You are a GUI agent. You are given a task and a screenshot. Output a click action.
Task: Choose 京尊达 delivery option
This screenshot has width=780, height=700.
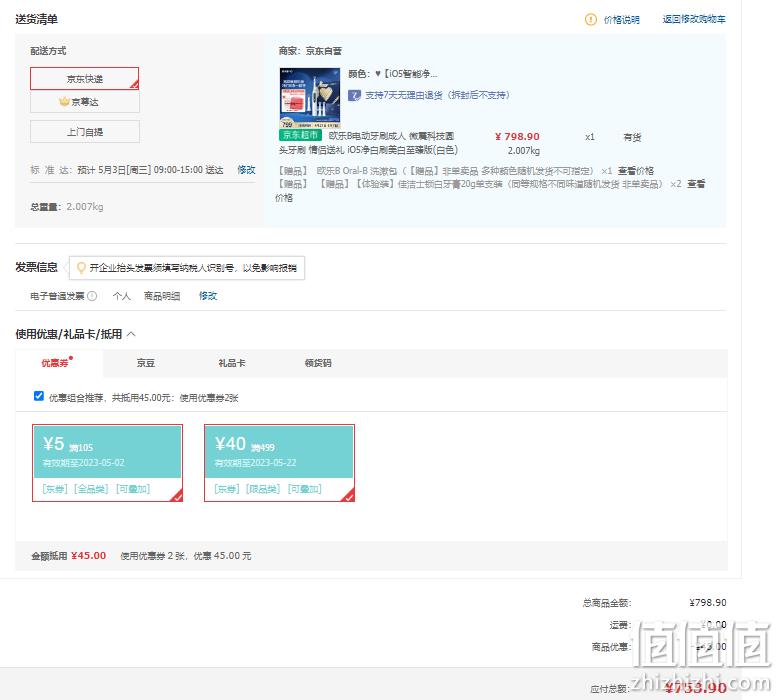click(85, 102)
